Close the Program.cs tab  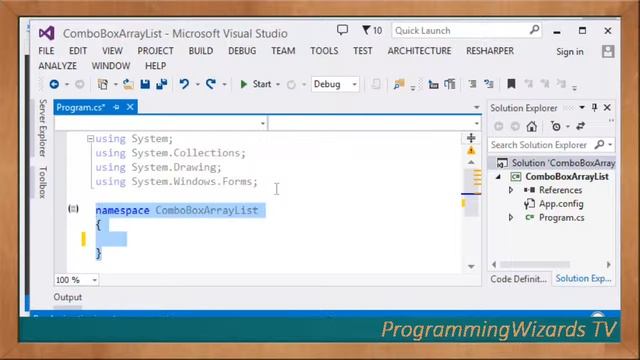coord(130,107)
